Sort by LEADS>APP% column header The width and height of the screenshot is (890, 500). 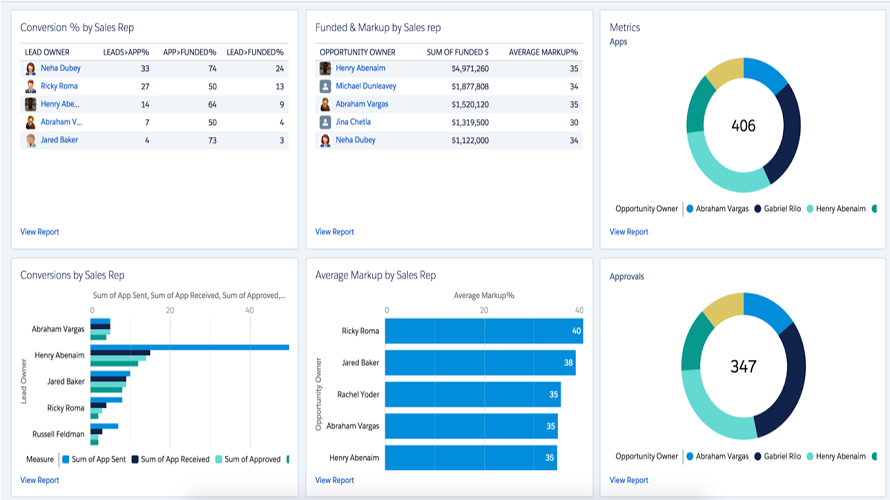126,52
